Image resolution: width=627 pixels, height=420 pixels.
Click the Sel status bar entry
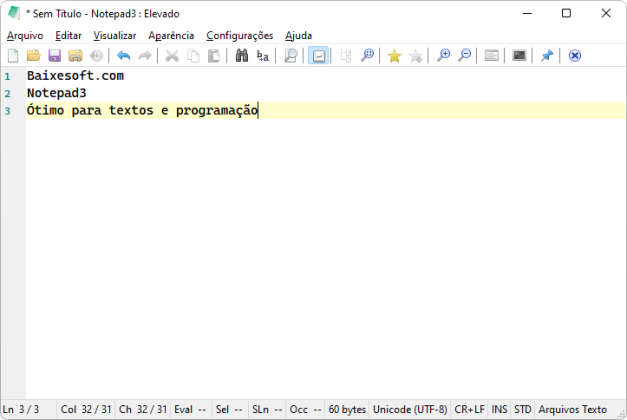click(230, 410)
